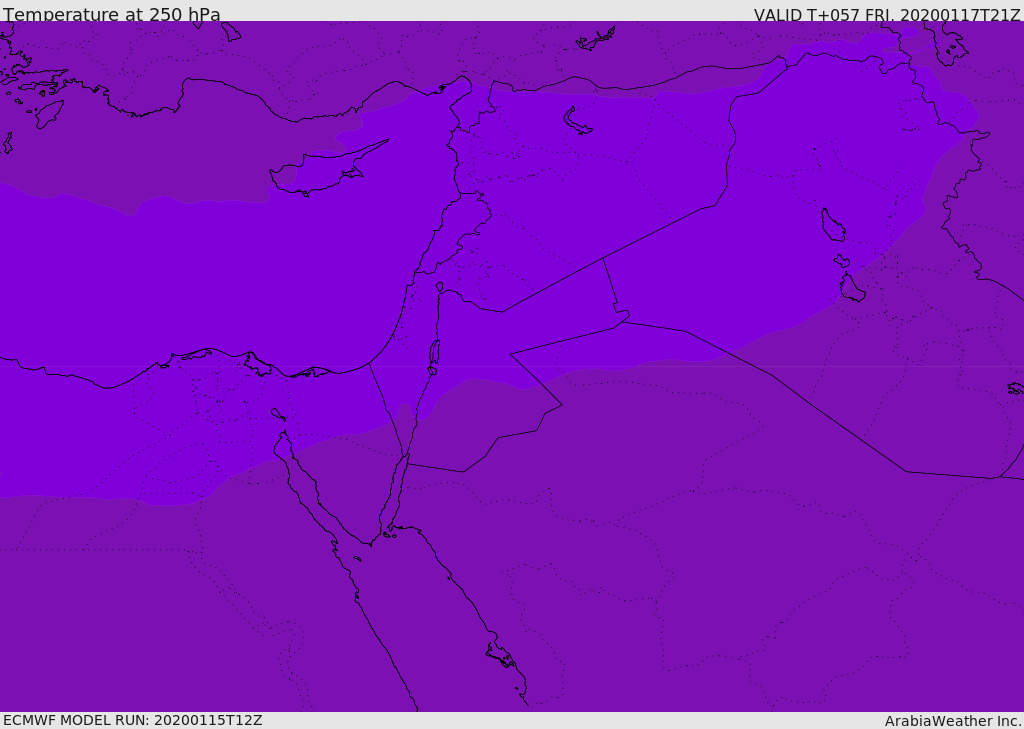Click the Dead Sea on the map
This screenshot has height=729, width=1024.
[434, 352]
